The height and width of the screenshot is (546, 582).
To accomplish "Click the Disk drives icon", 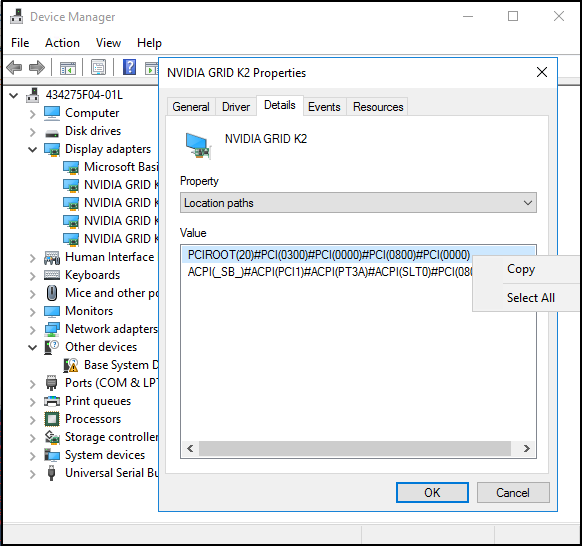I will (52, 133).
